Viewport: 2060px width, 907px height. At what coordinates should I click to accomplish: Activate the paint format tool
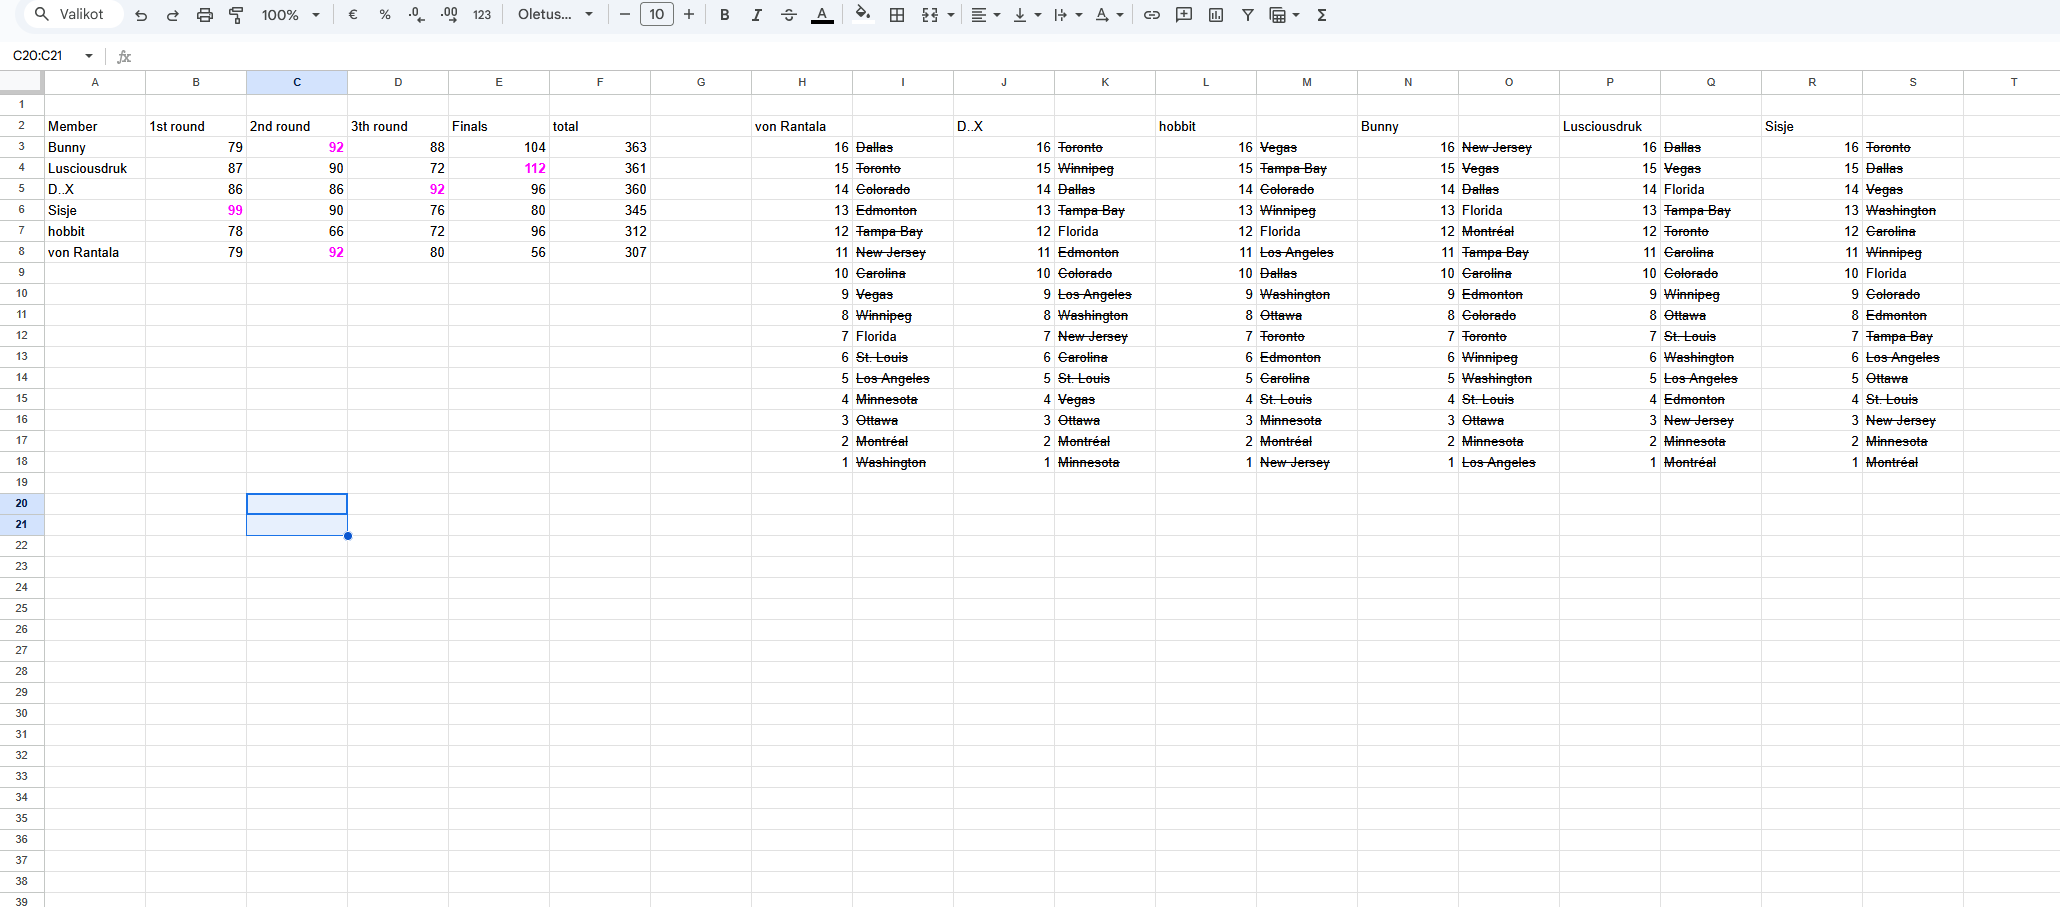click(236, 15)
